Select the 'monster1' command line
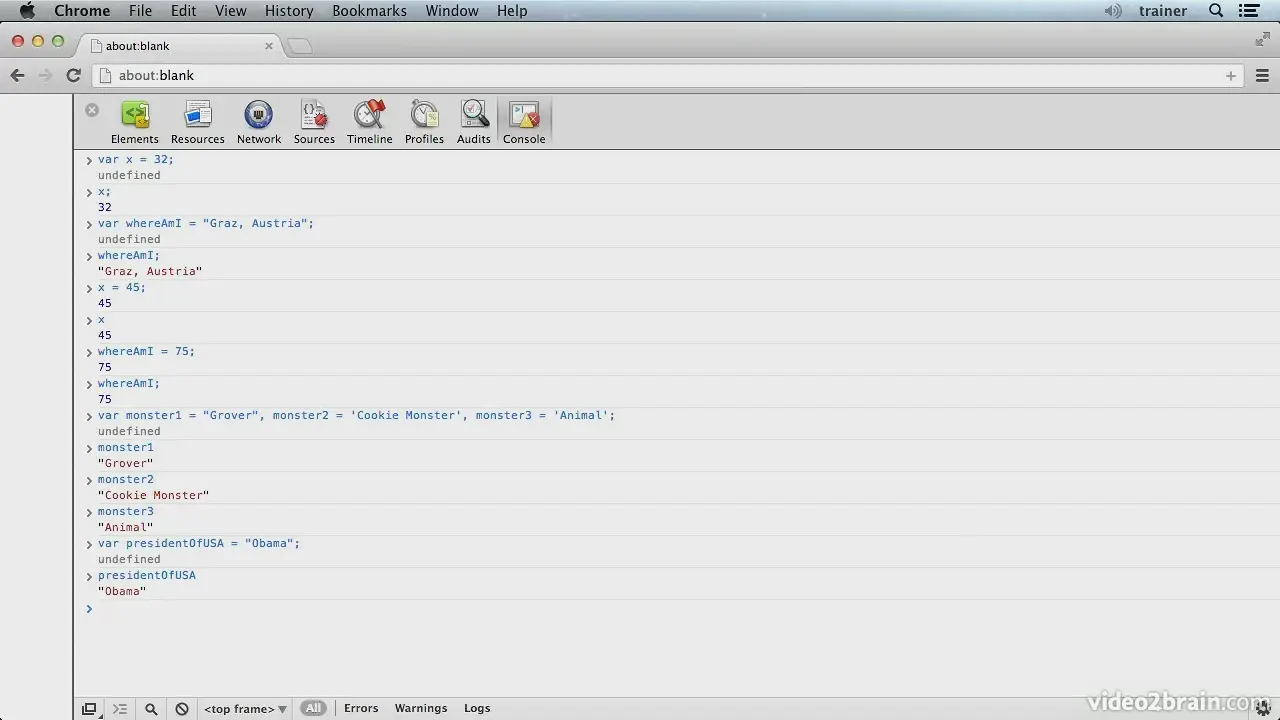 click(126, 448)
